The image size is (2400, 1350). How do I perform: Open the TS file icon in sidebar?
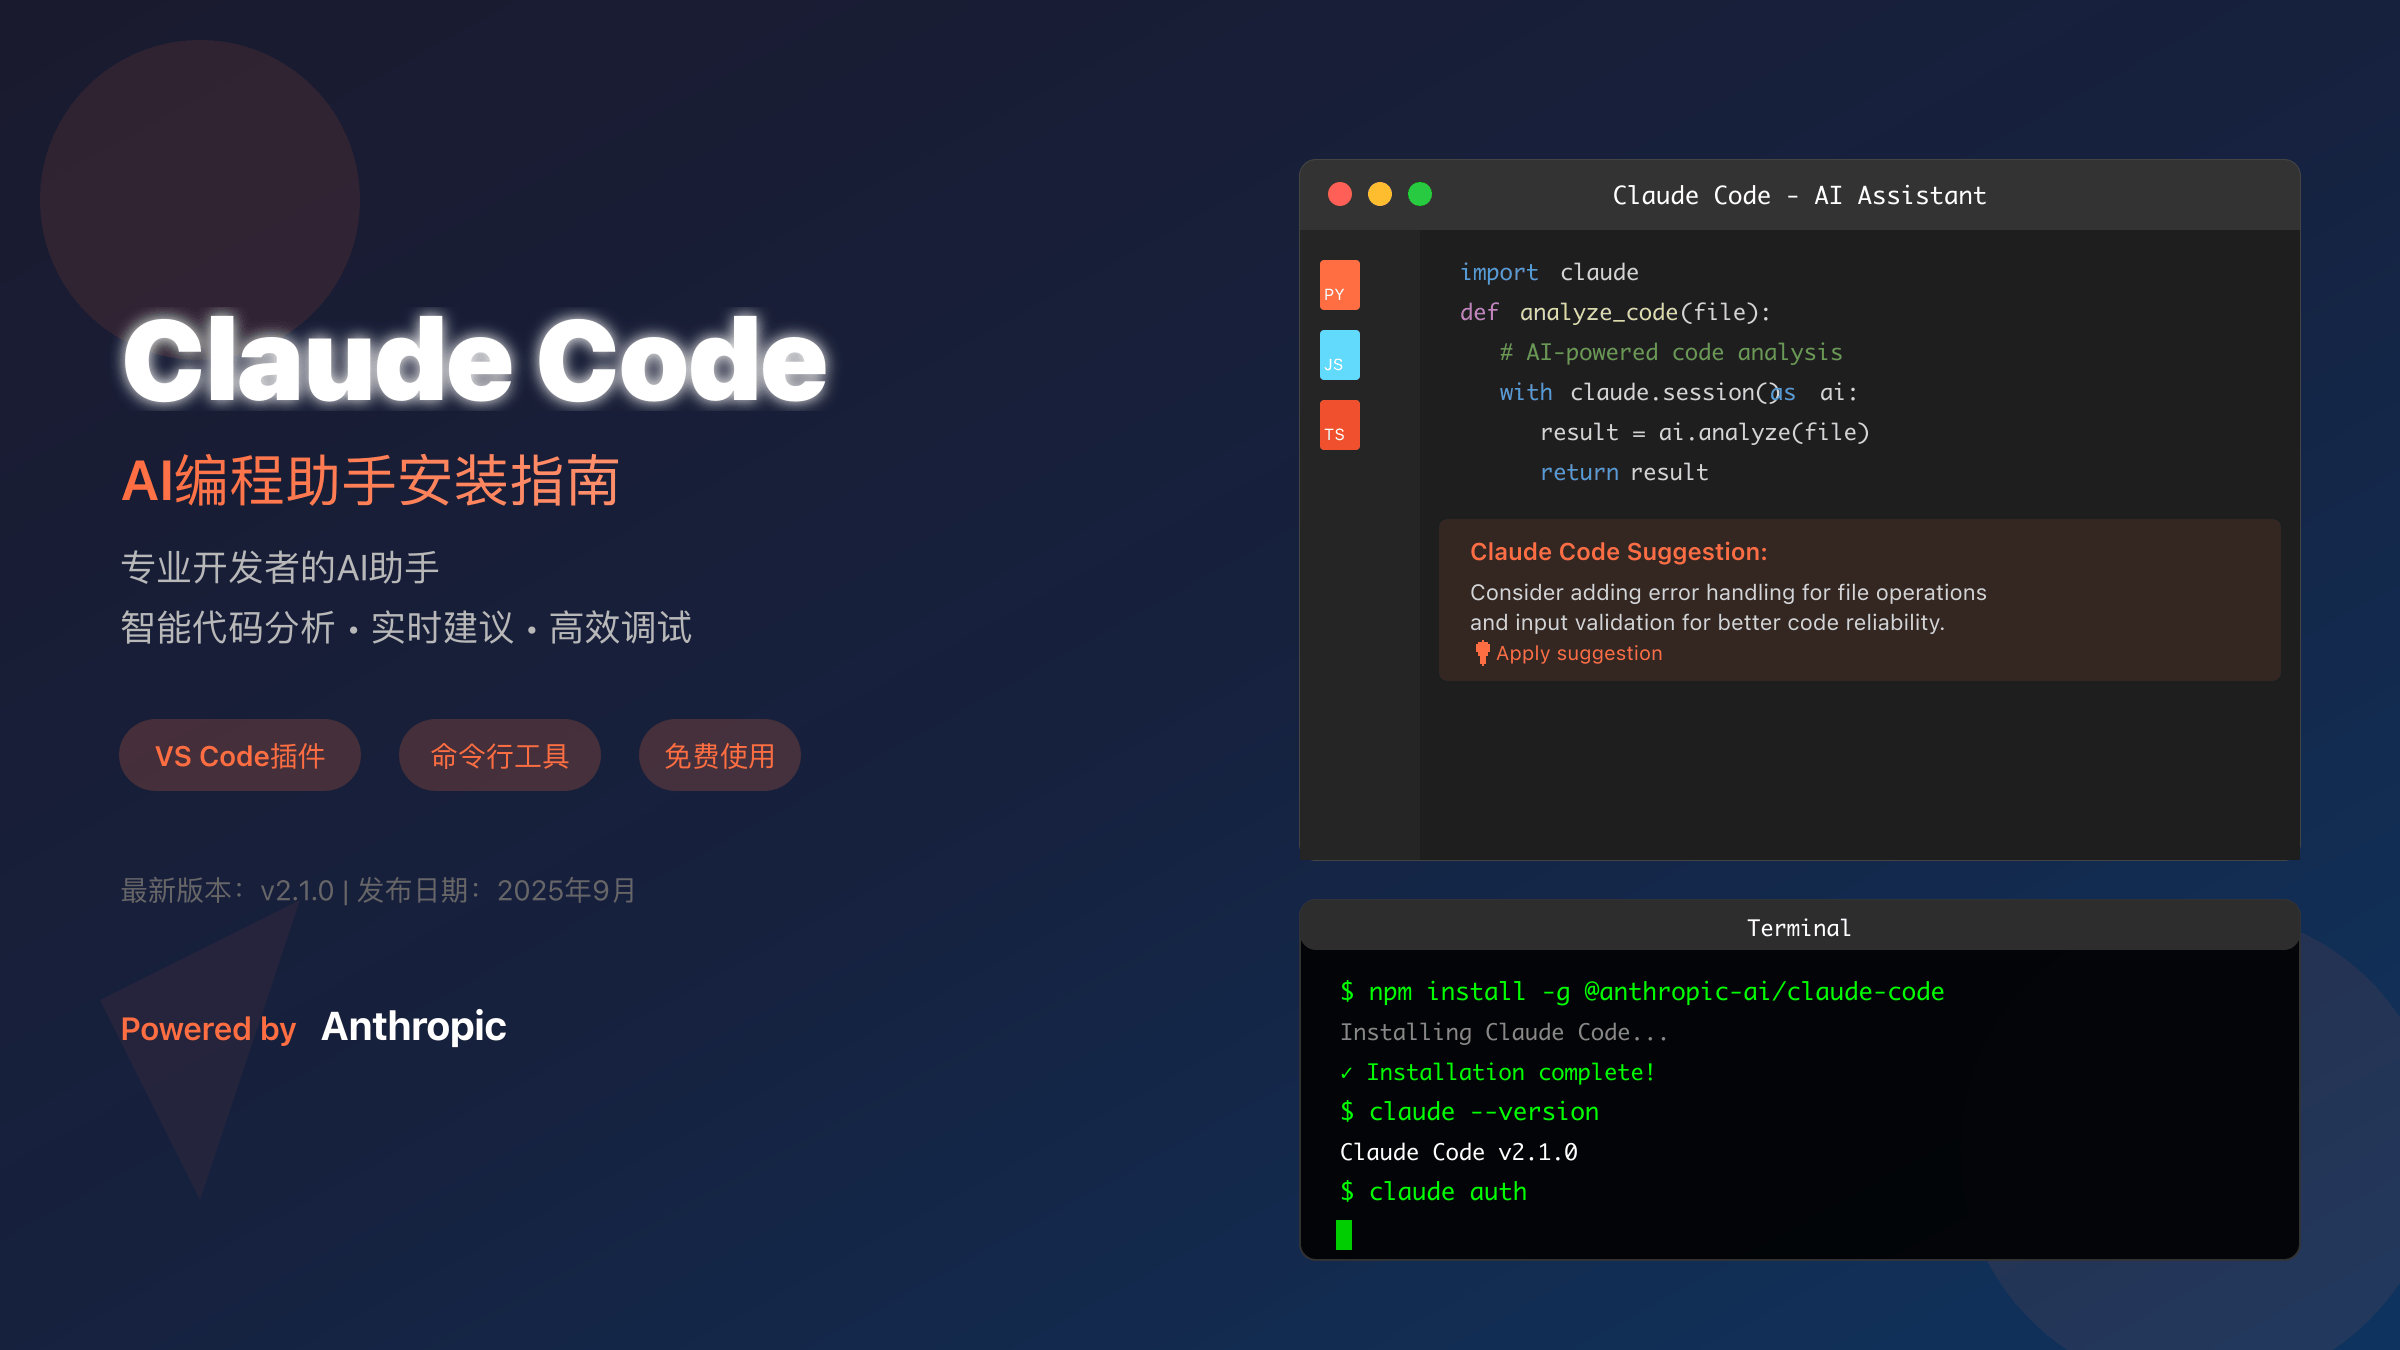click(x=1339, y=425)
